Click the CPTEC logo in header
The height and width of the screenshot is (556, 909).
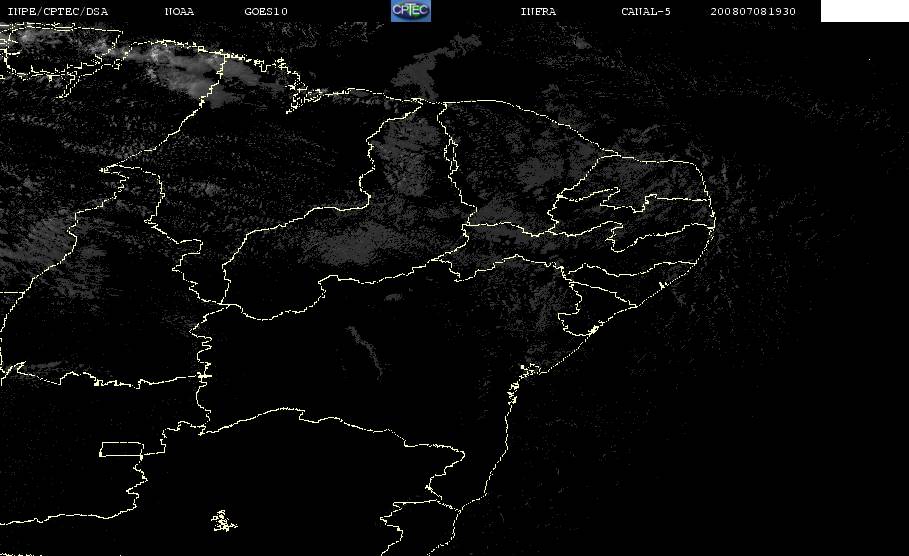411,11
